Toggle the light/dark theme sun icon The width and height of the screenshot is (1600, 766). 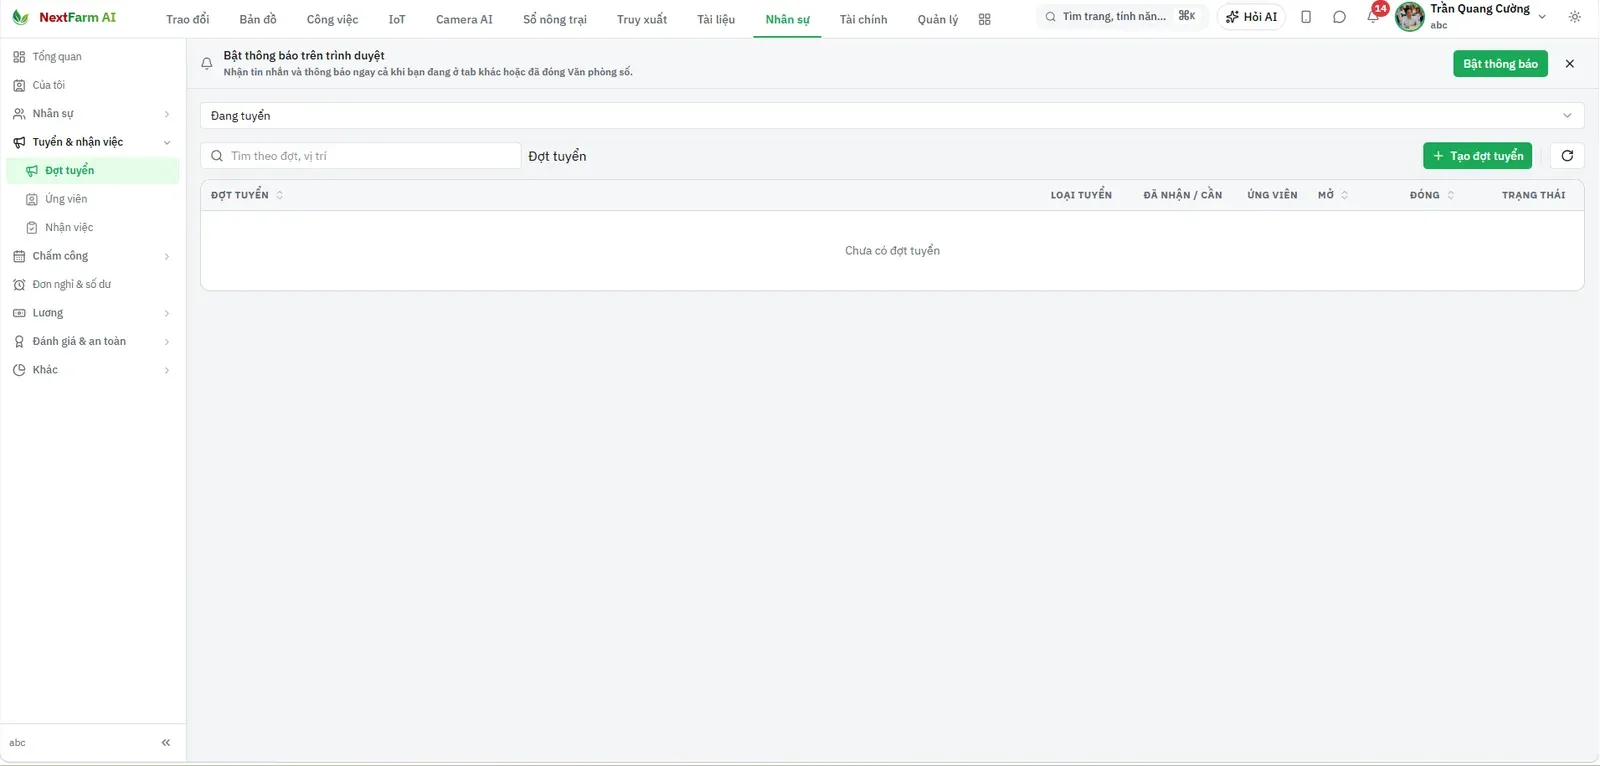[1575, 17]
